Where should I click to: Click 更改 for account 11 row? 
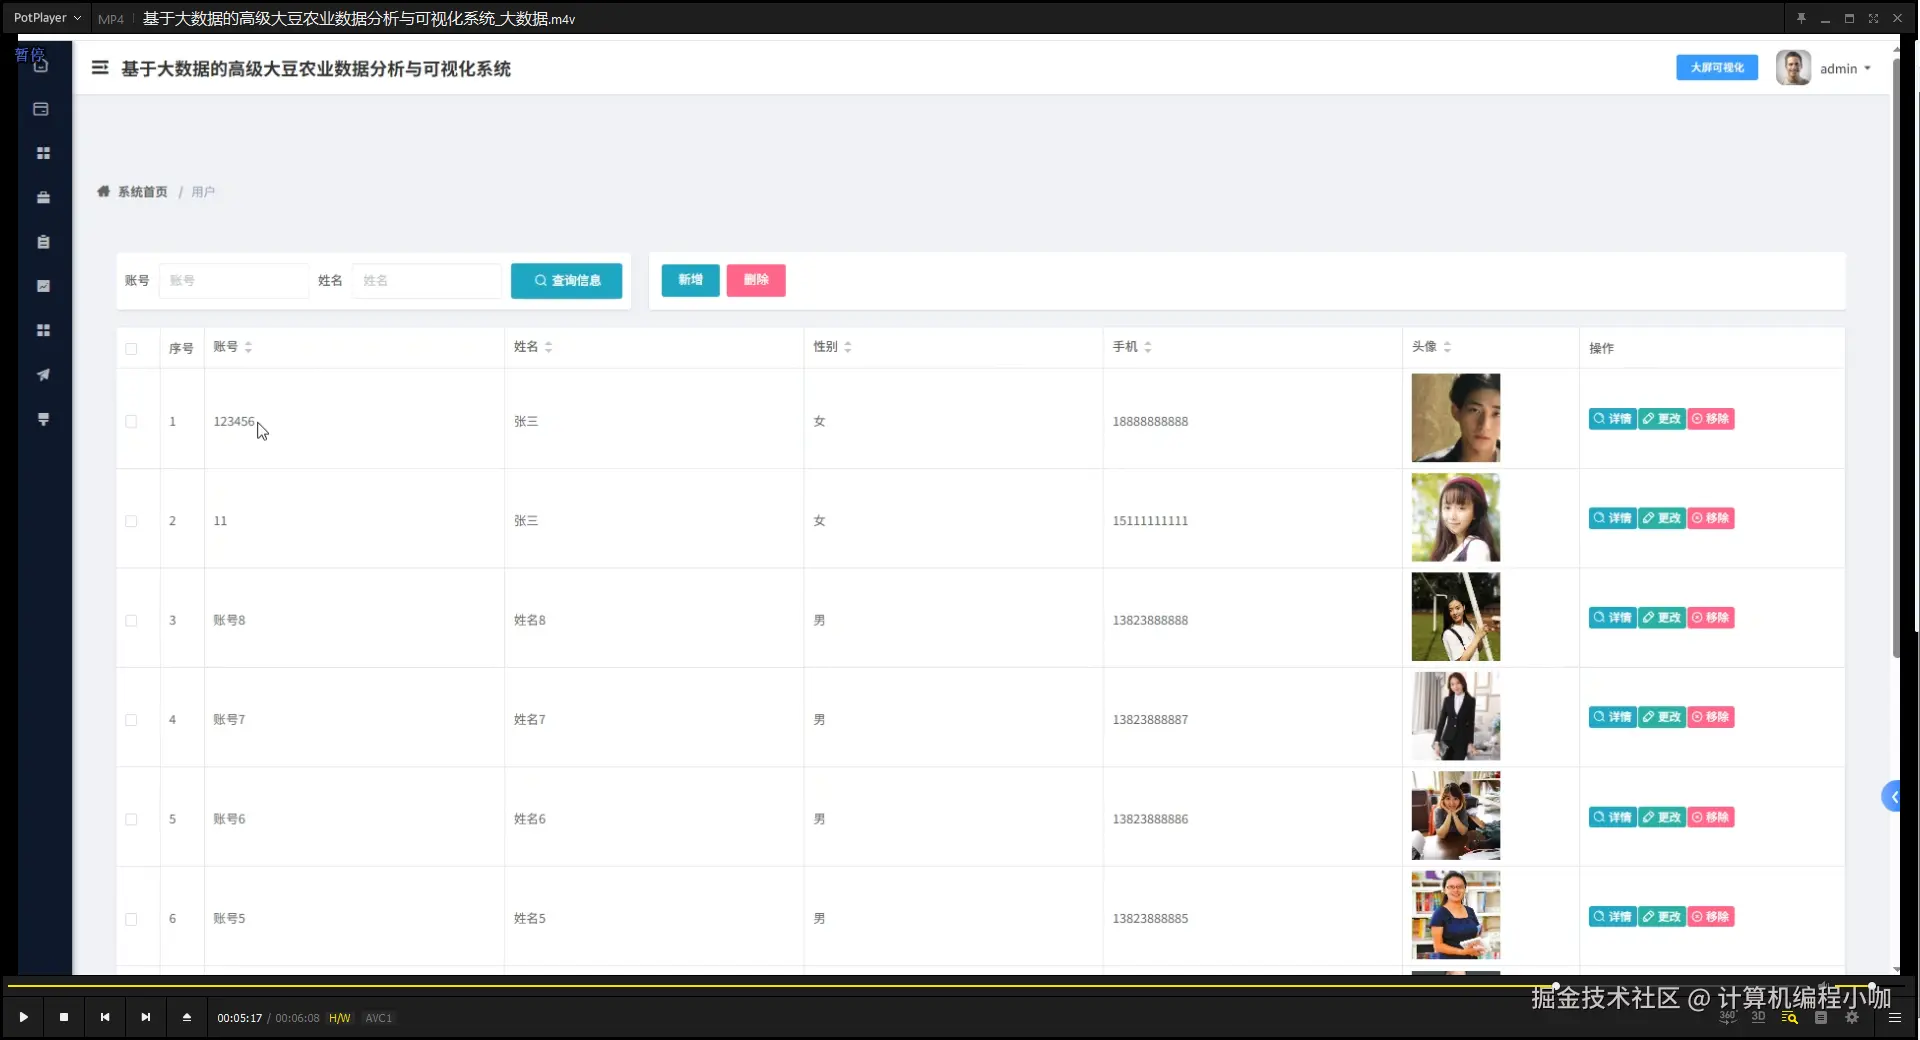point(1662,518)
